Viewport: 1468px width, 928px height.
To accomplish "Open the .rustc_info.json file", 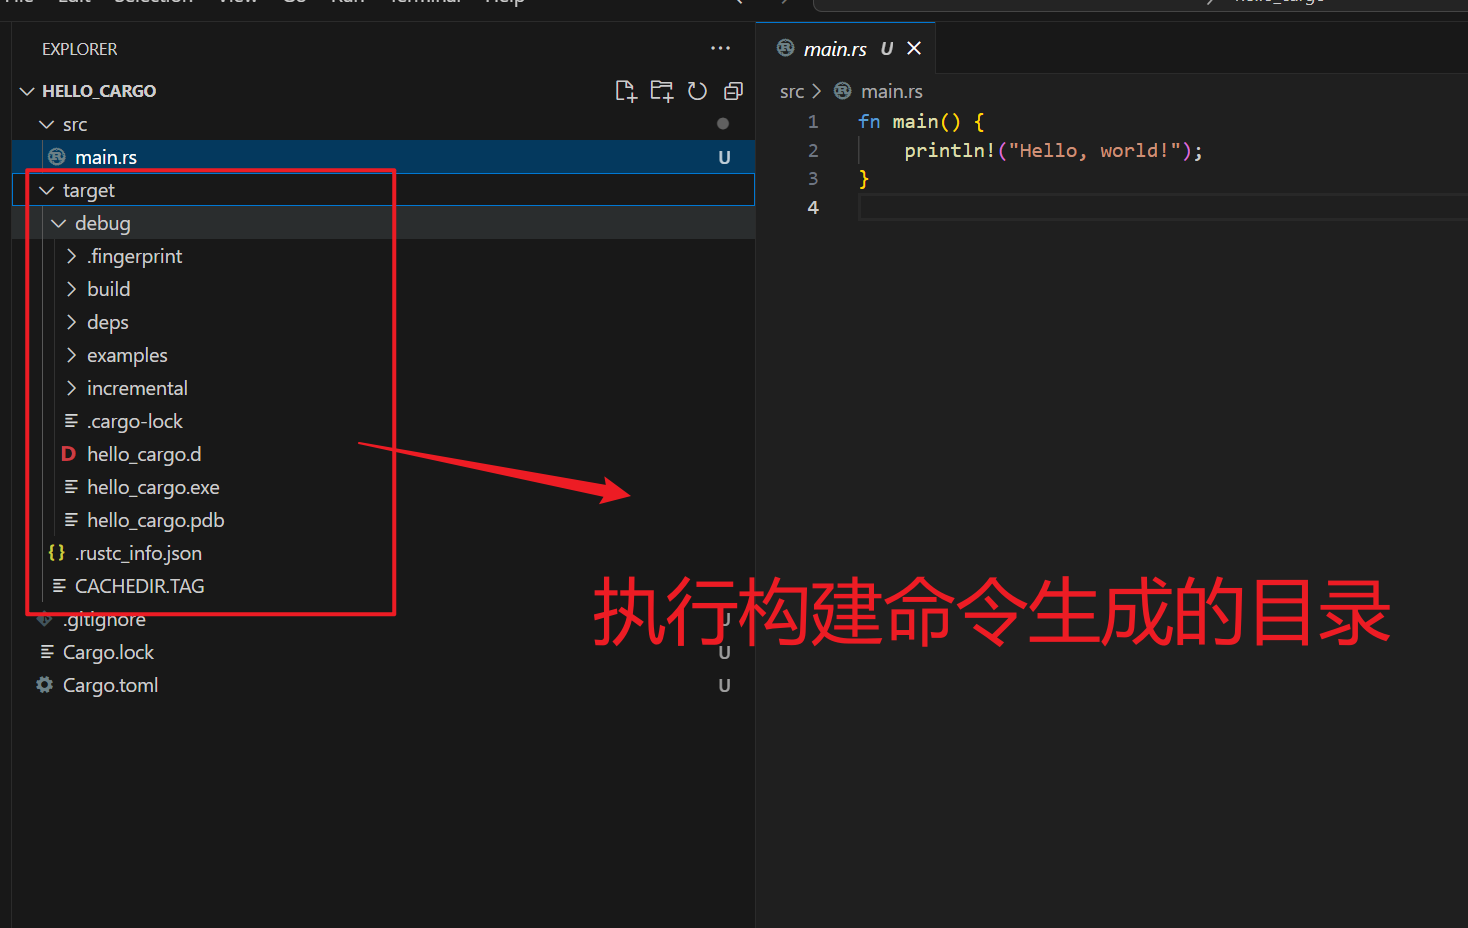I will [x=138, y=553].
